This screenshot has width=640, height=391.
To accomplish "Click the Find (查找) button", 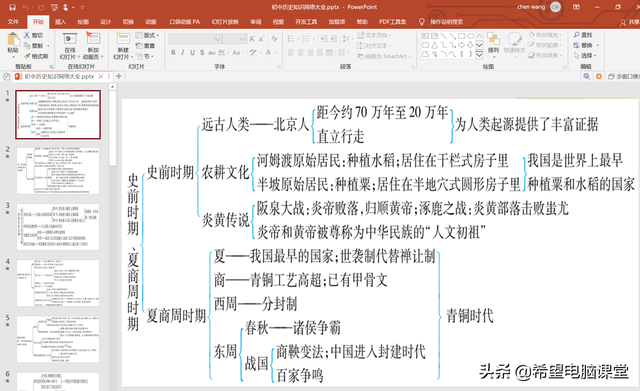I will pyautogui.click(x=583, y=35).
